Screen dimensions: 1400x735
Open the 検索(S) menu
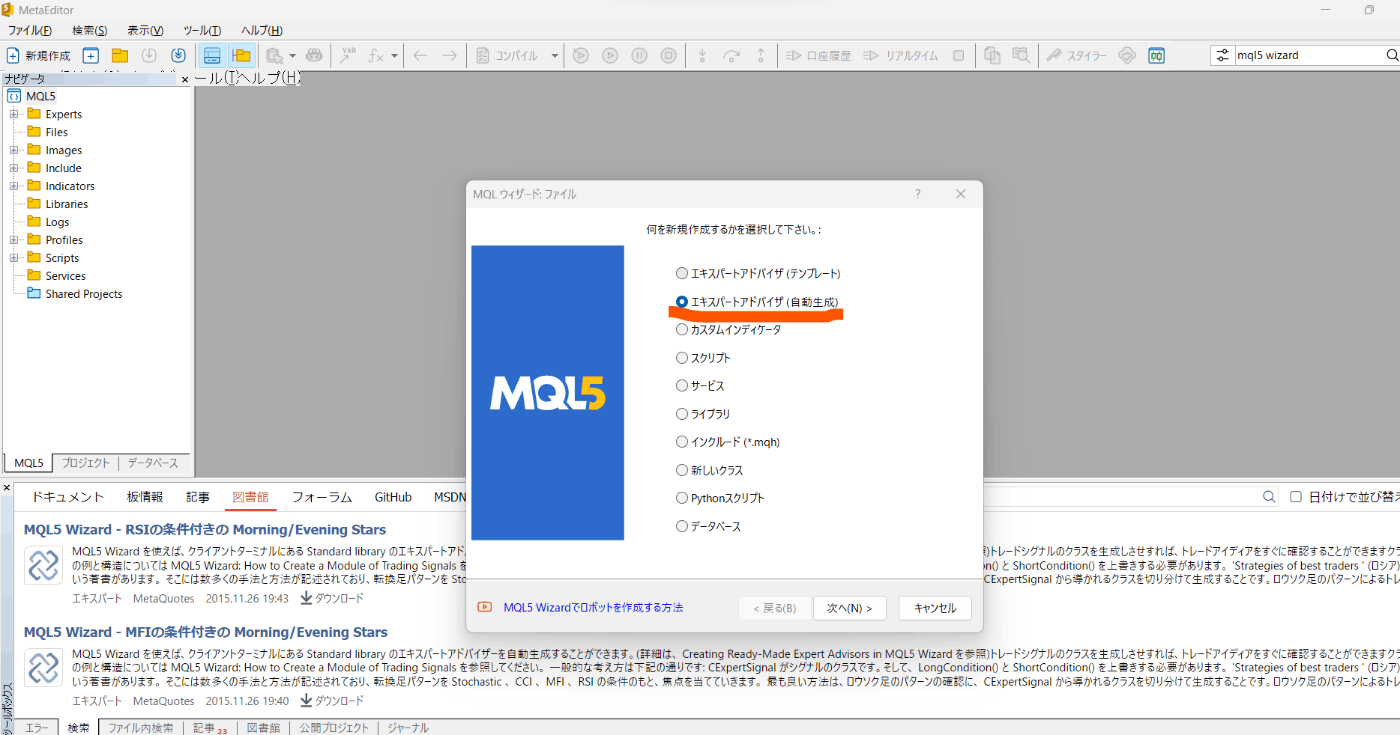[x=90, y=30]
